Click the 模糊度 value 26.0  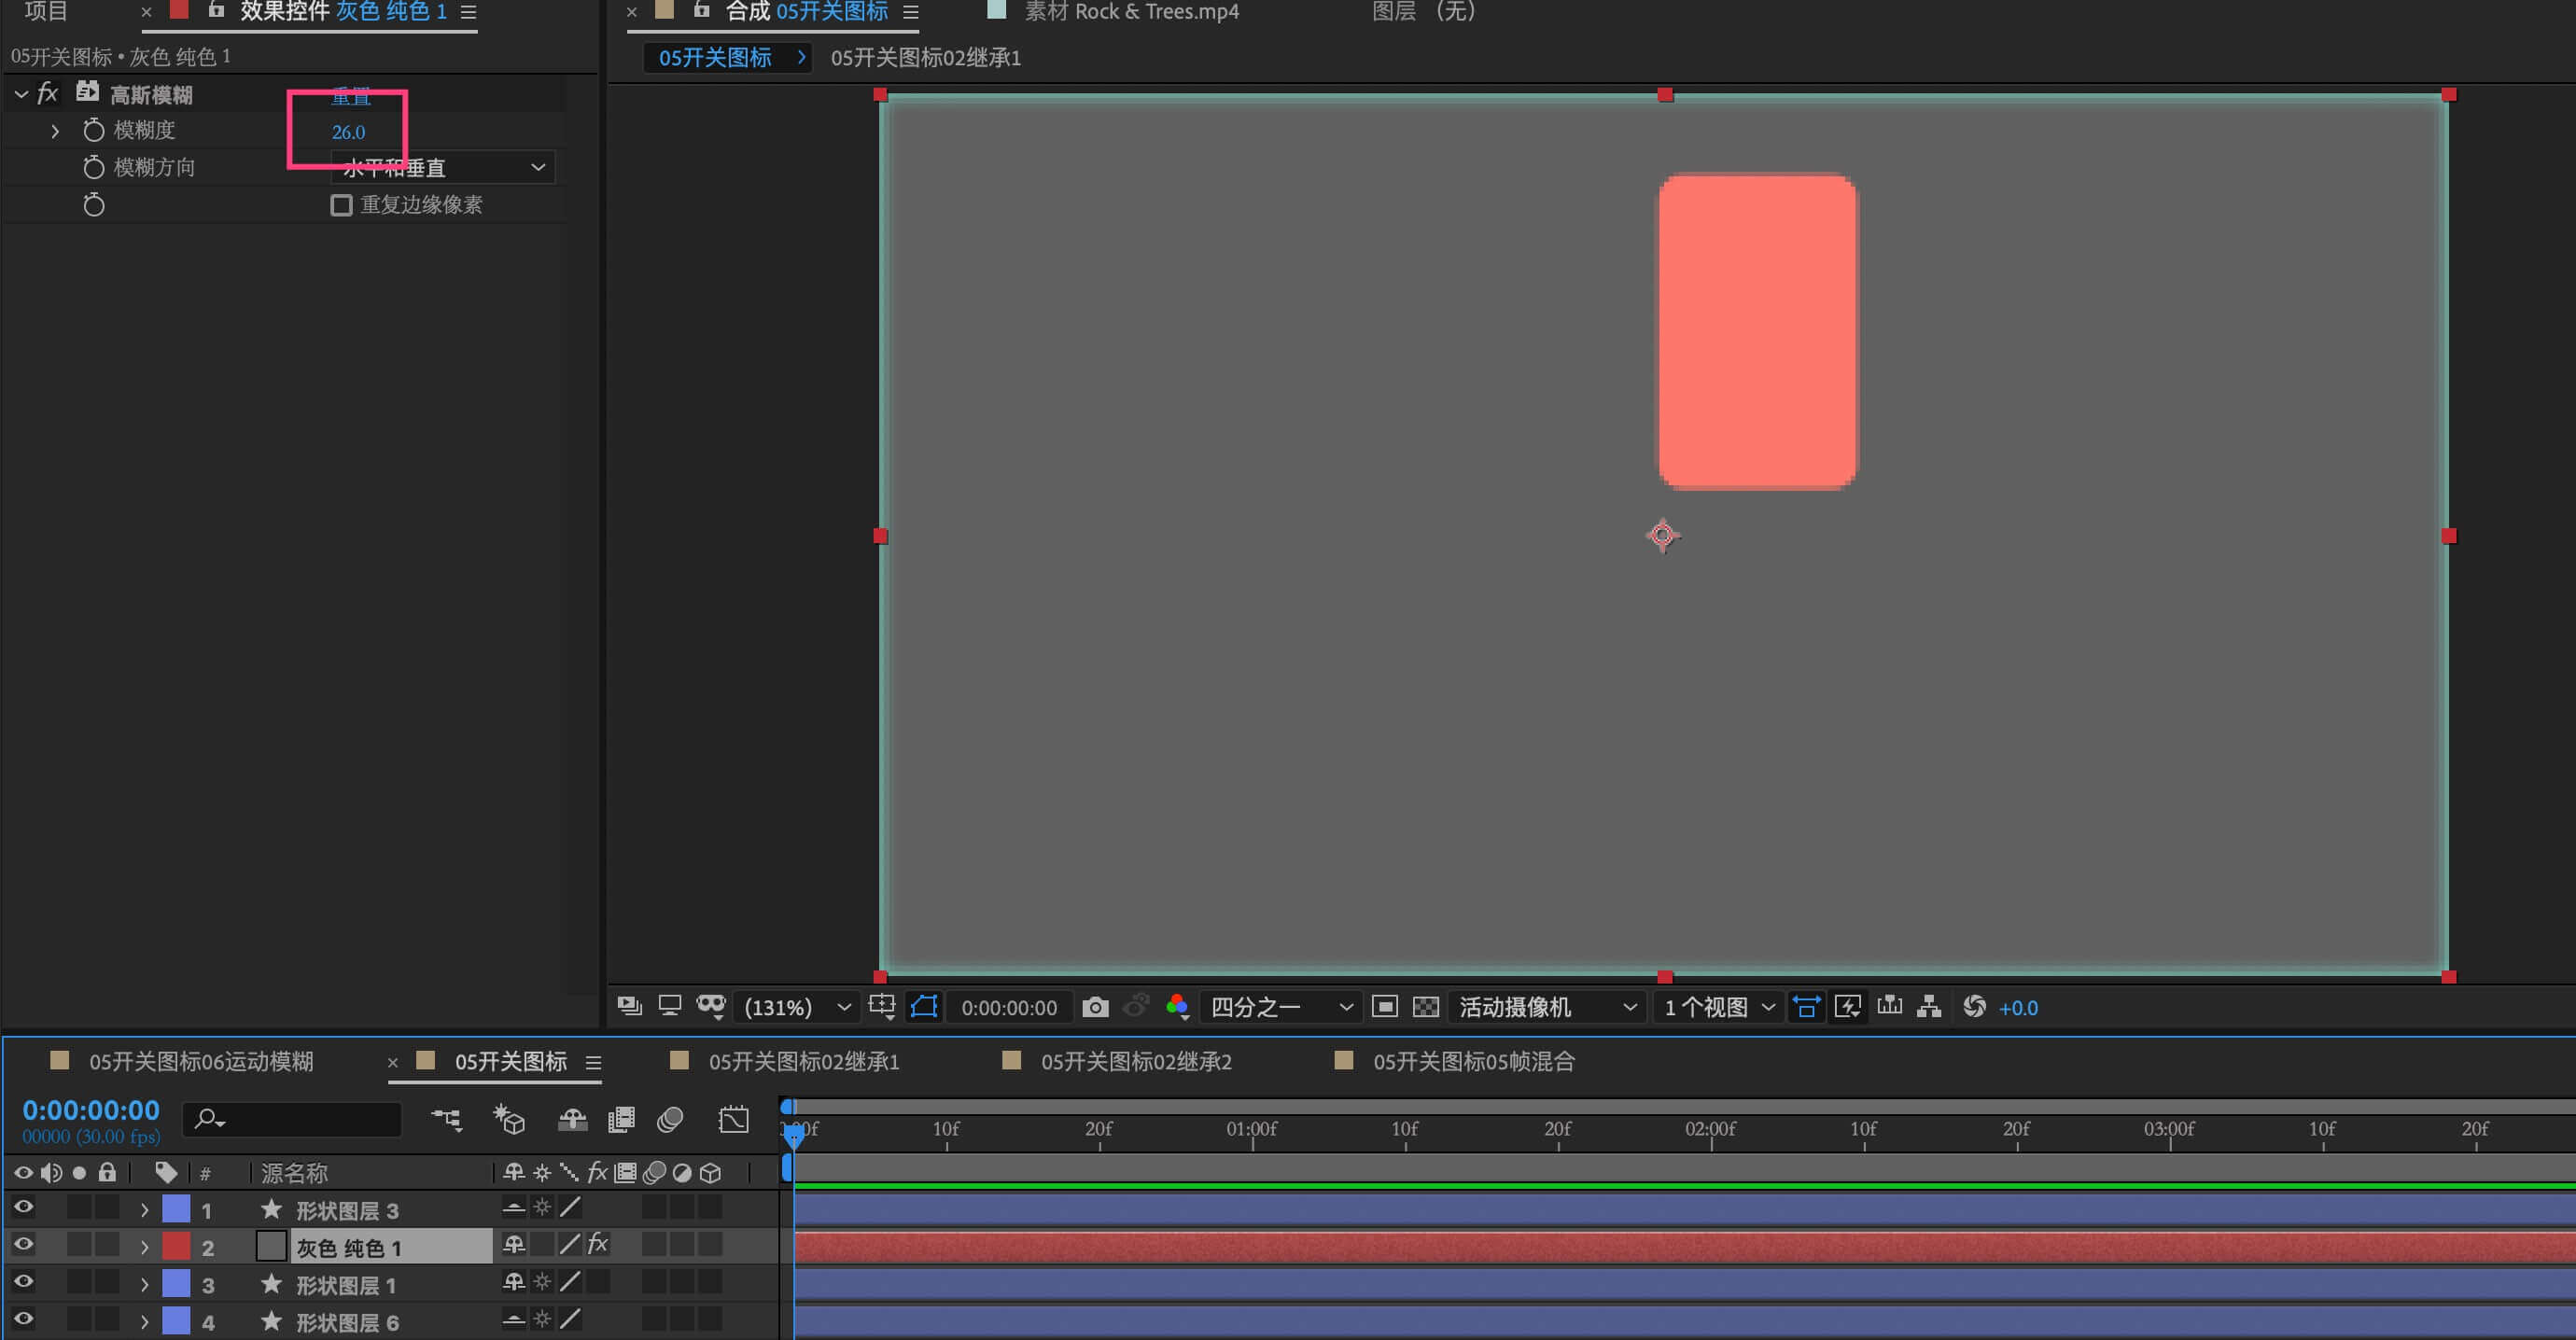(x=348, y=132)
